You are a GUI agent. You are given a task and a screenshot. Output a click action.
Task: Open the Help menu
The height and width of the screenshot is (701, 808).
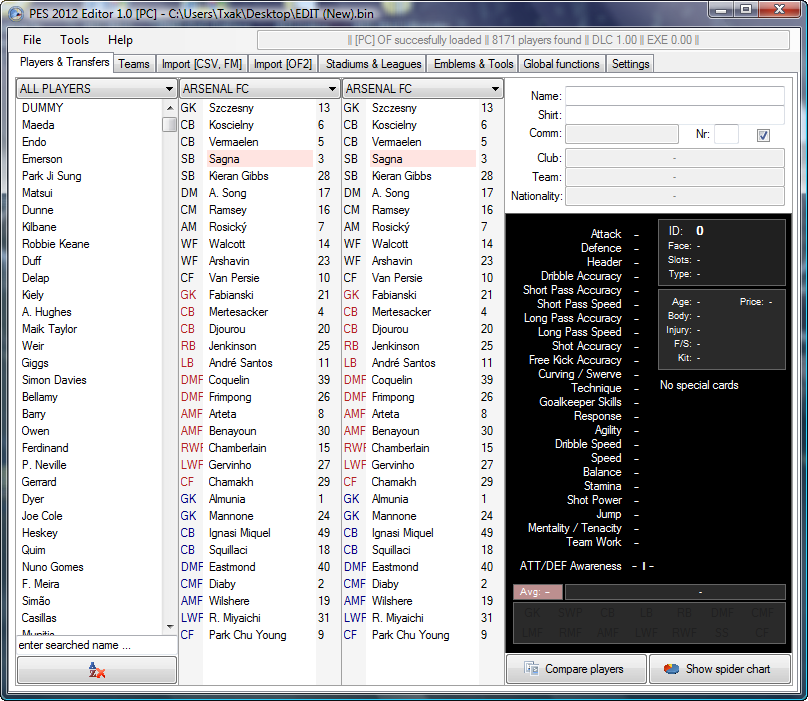tap(120, 40)
